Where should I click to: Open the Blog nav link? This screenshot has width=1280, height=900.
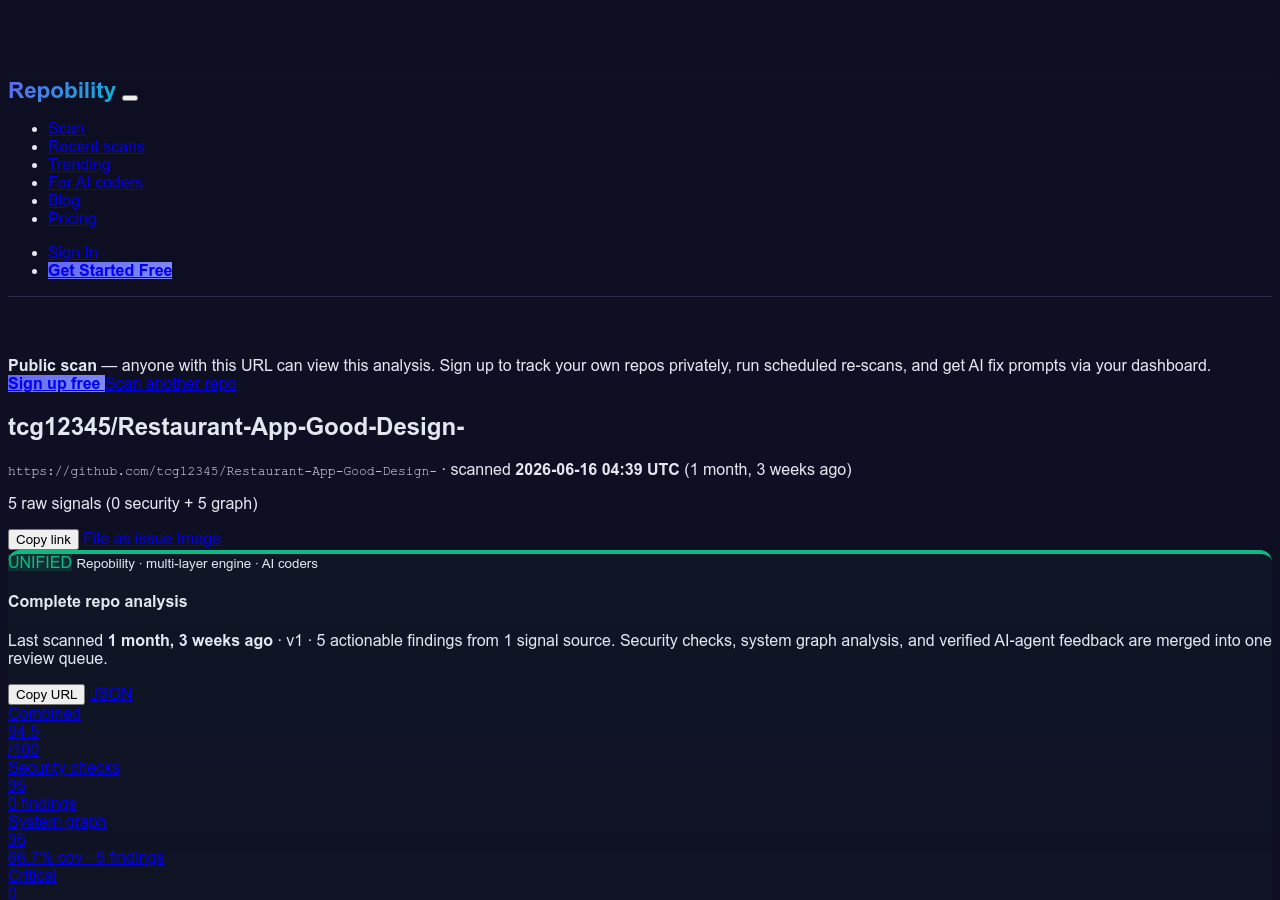64,200
